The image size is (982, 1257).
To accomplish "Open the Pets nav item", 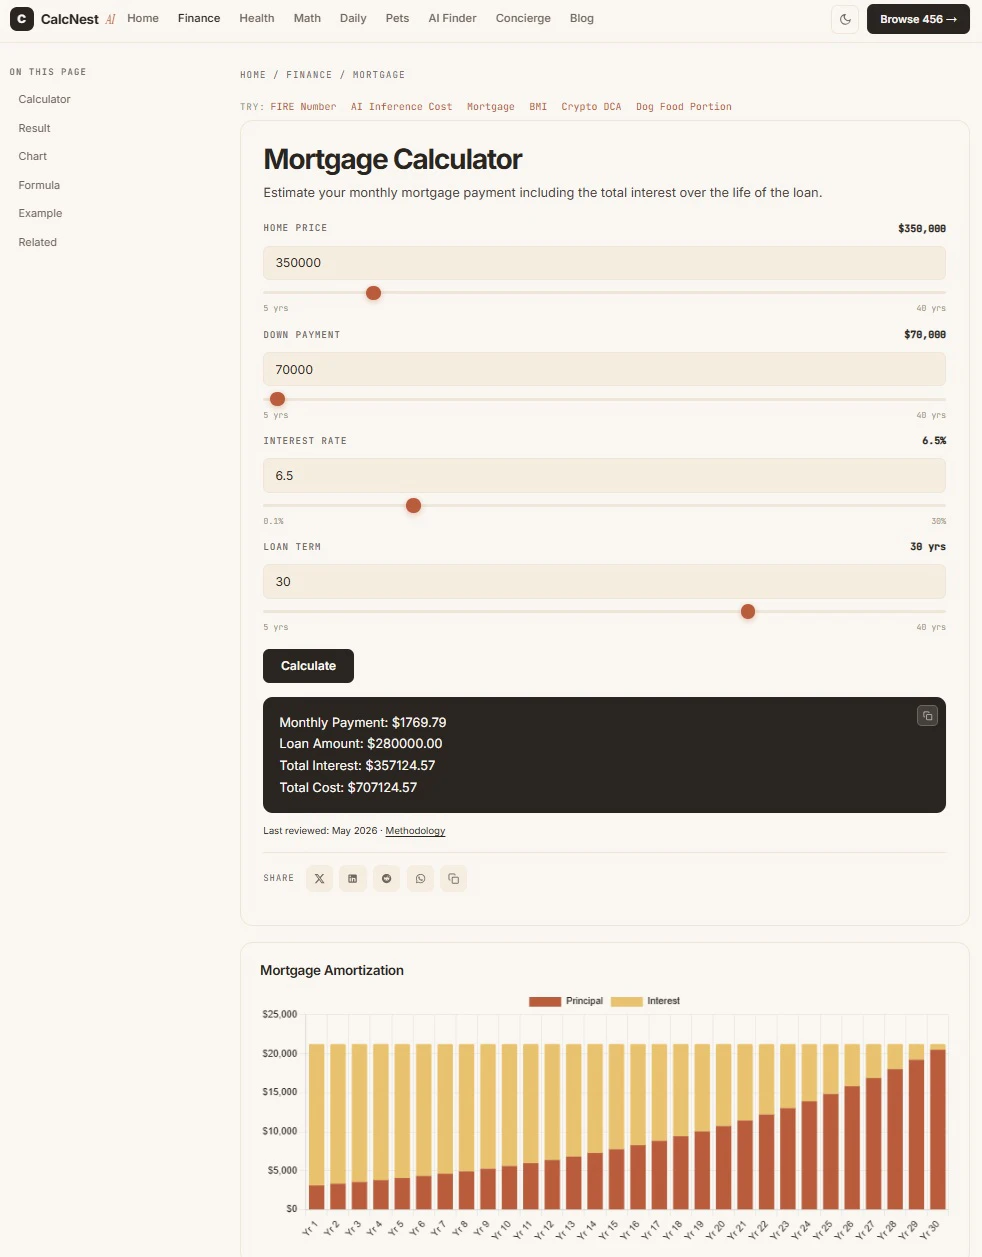I will point(397,18).
